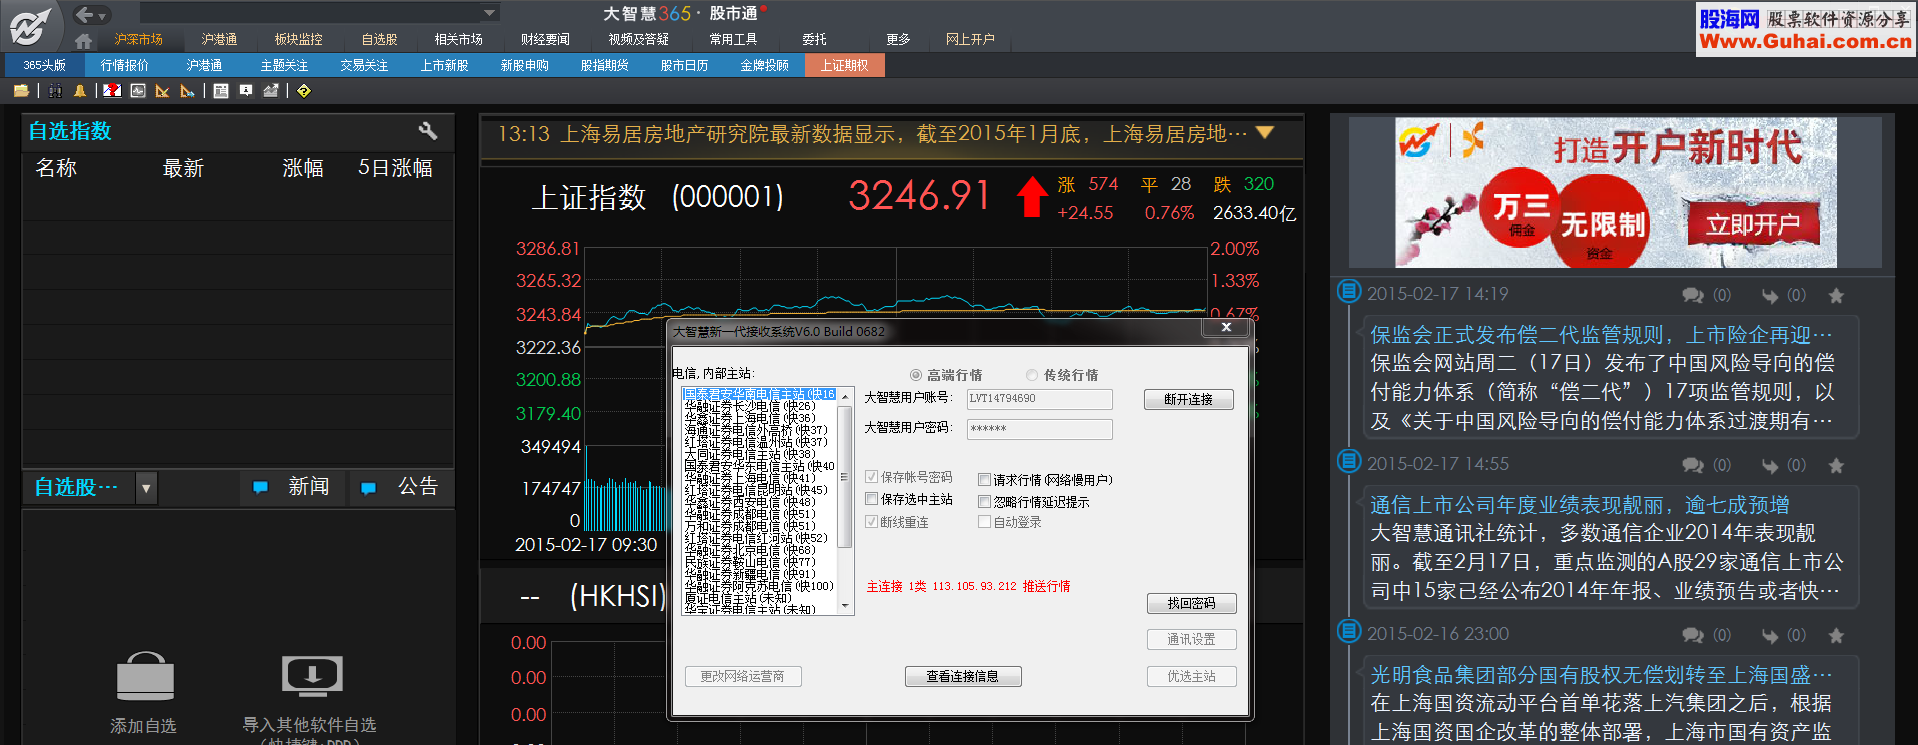Click the 更改网络运营商 button
Image resolution: width=1918 pixels, height=745 pixels.
coord(742,676)
